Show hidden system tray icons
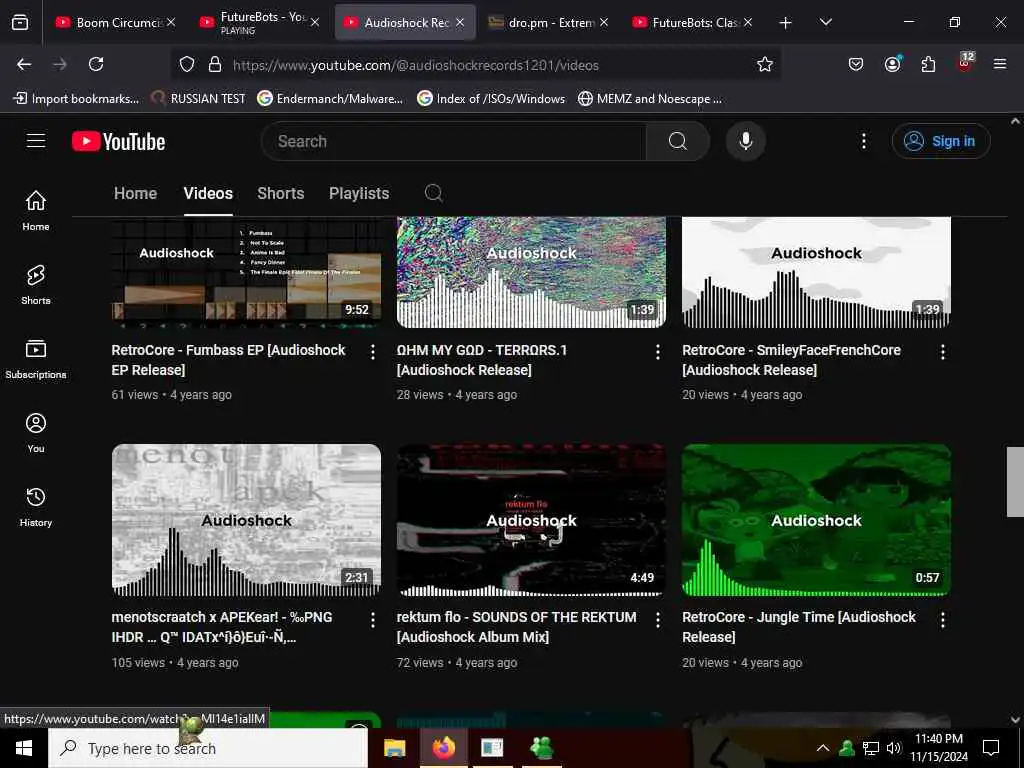 pos(823,748)
